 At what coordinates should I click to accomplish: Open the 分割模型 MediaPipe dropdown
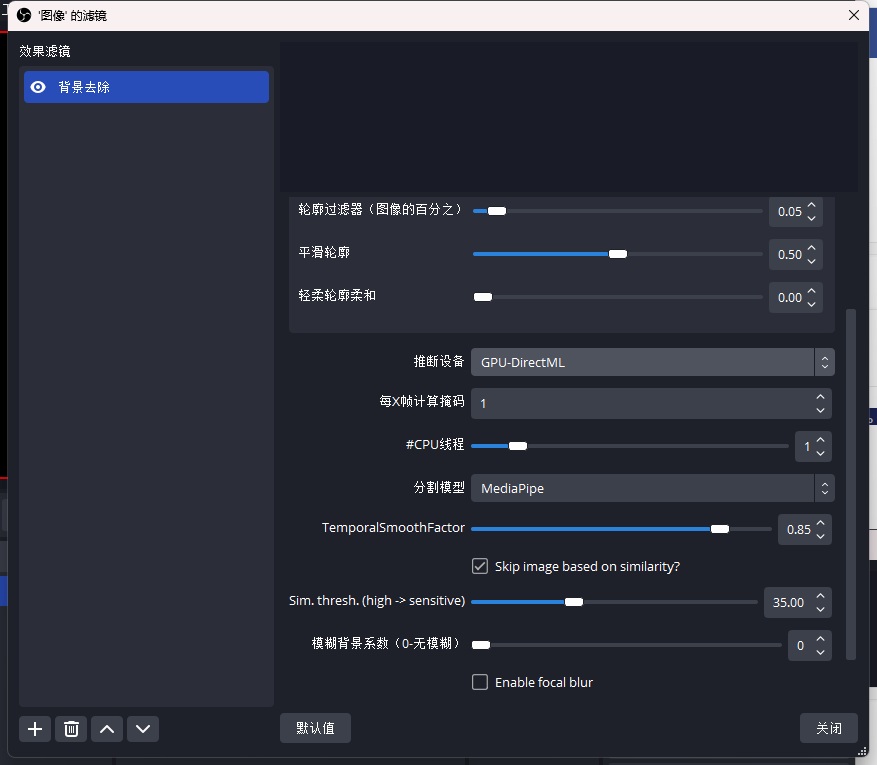click(652, 488)
